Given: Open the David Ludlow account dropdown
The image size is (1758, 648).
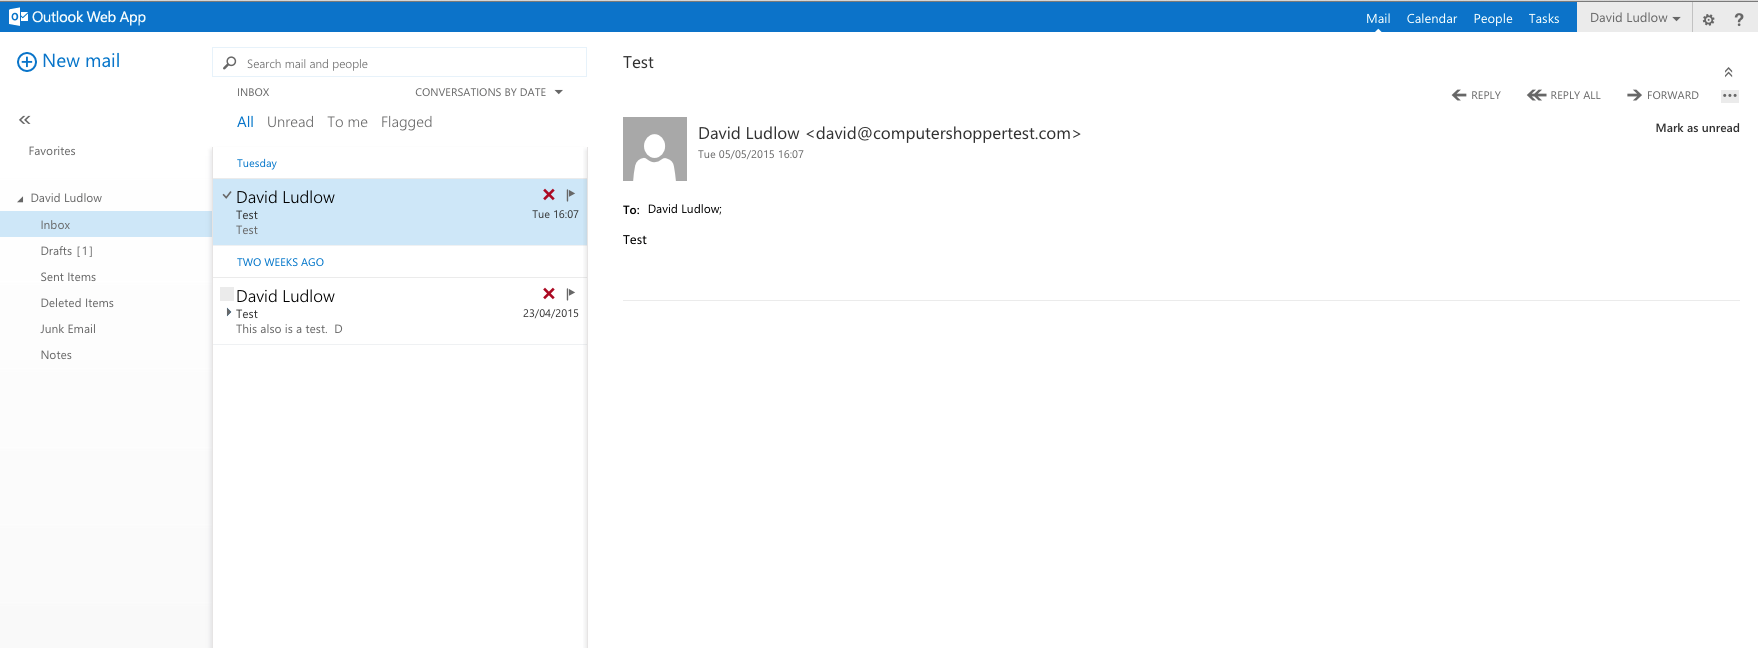Looking at the screenshot, I should coord(1635,17).
